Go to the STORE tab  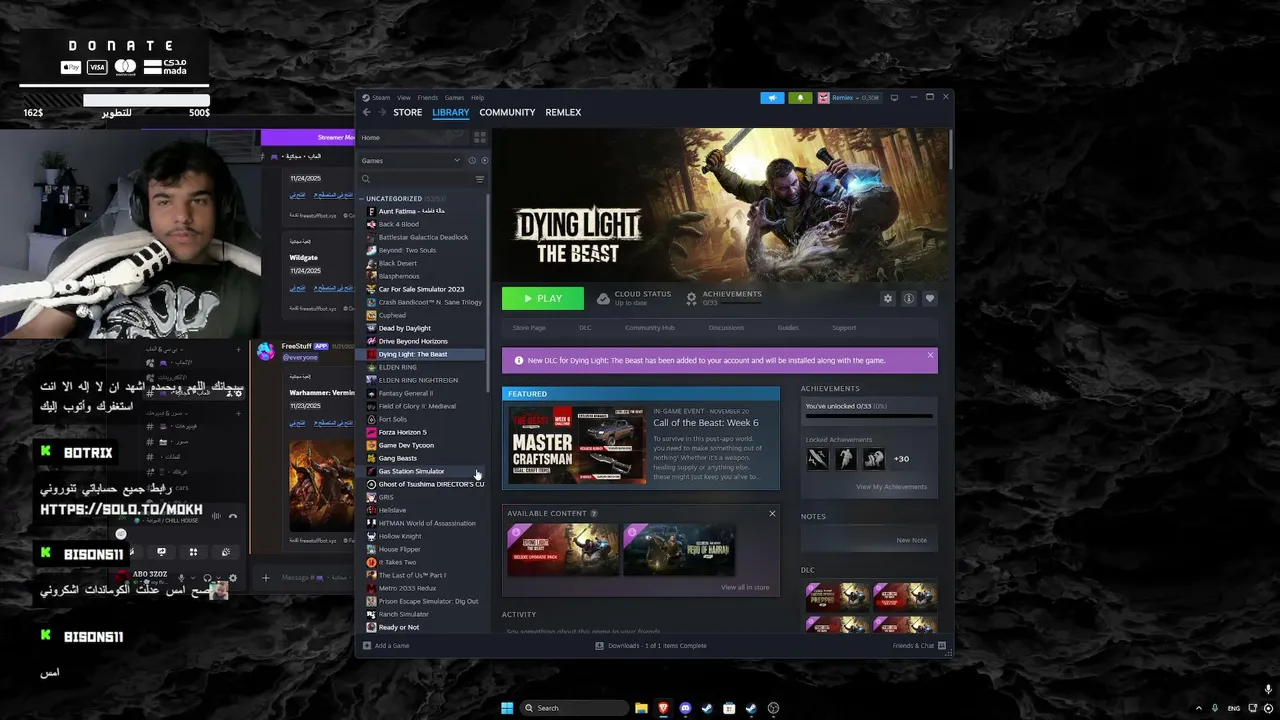407,112
